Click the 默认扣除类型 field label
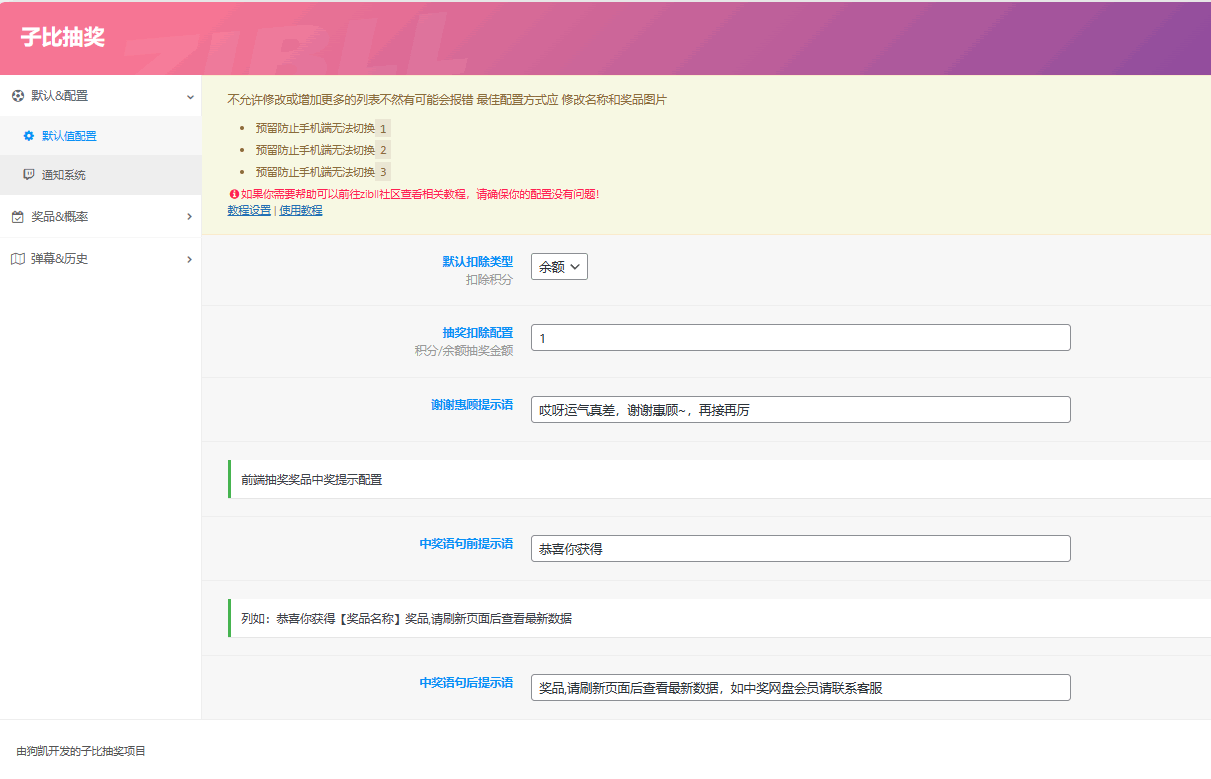 [477, 262]
